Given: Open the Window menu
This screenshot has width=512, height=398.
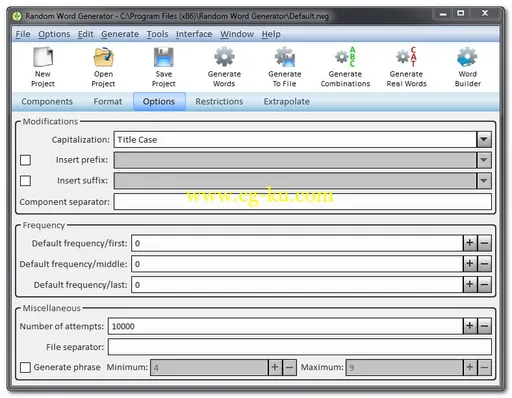Looking at the screenshot, I should (237, 34).
